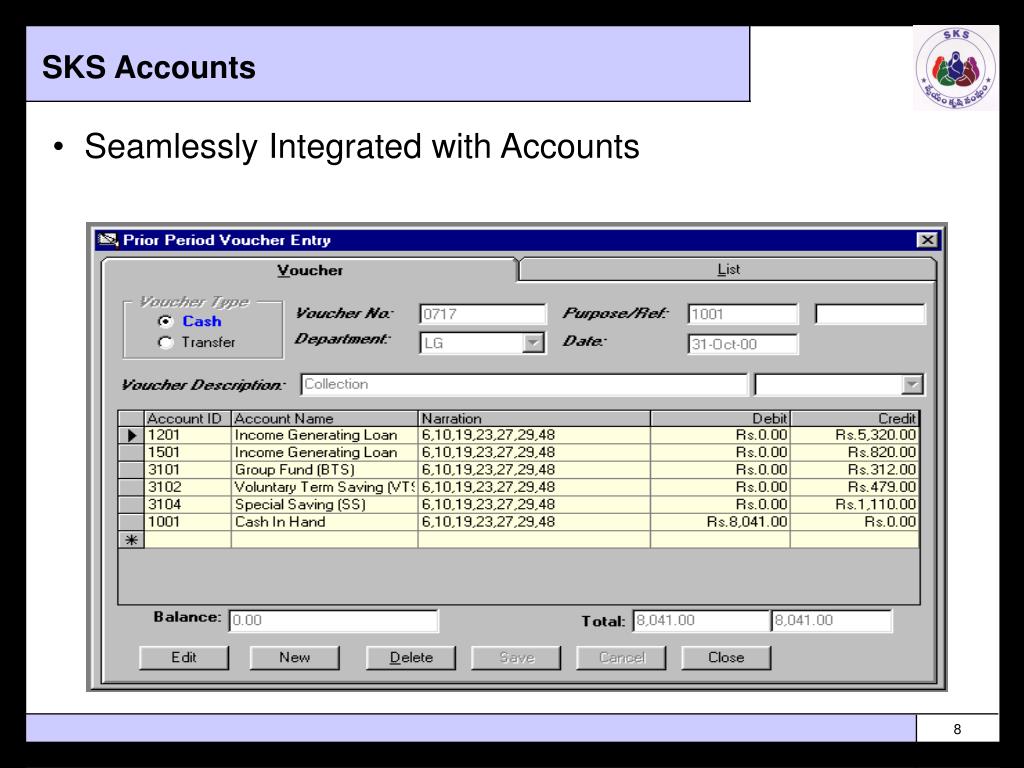Image resolution: width=1024 pixels, height=768 pixels.
Task: Click the Delete button
Action: coord(411,658)
